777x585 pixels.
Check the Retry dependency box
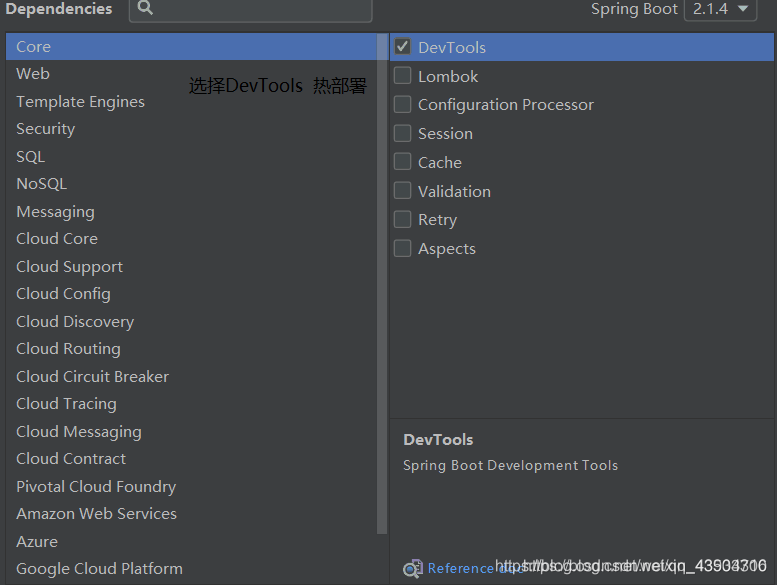402,219
